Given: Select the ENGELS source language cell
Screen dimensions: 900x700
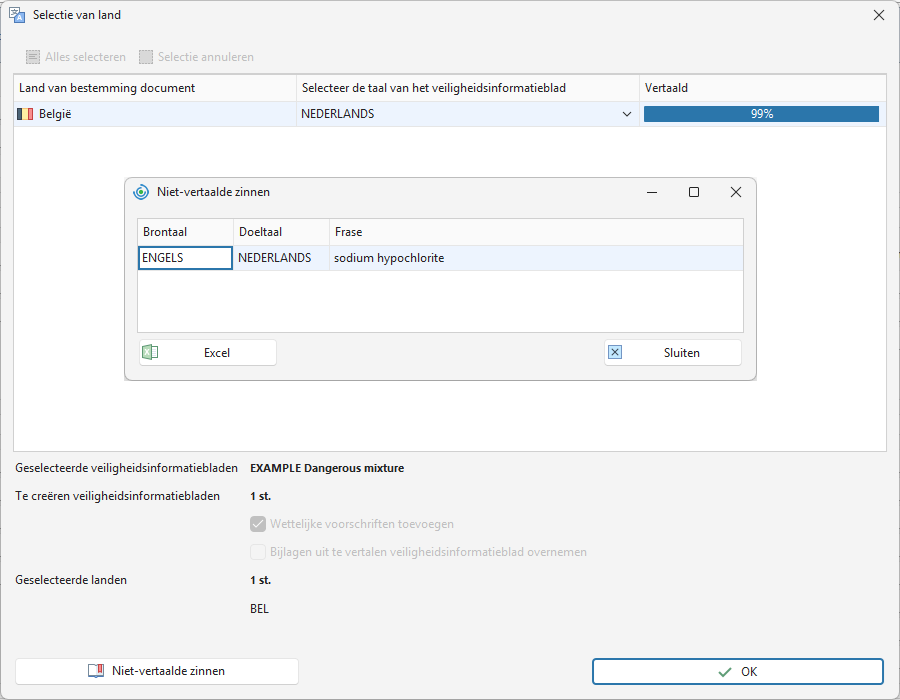Looking at the screenshot, I should [x=185, y=258].
